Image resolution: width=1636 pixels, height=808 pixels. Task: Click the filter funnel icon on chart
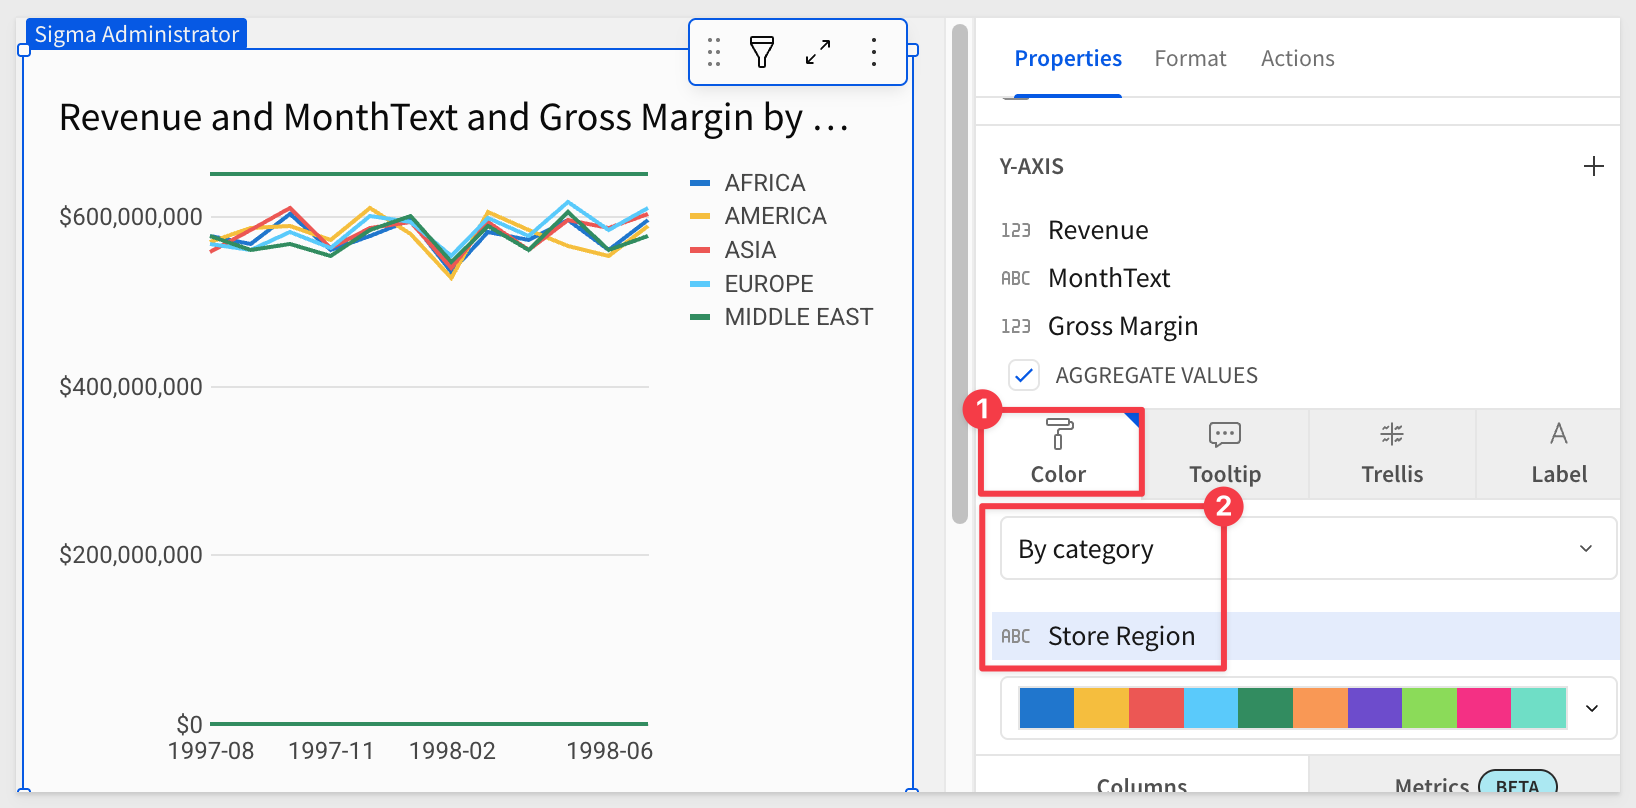point(762,52)
